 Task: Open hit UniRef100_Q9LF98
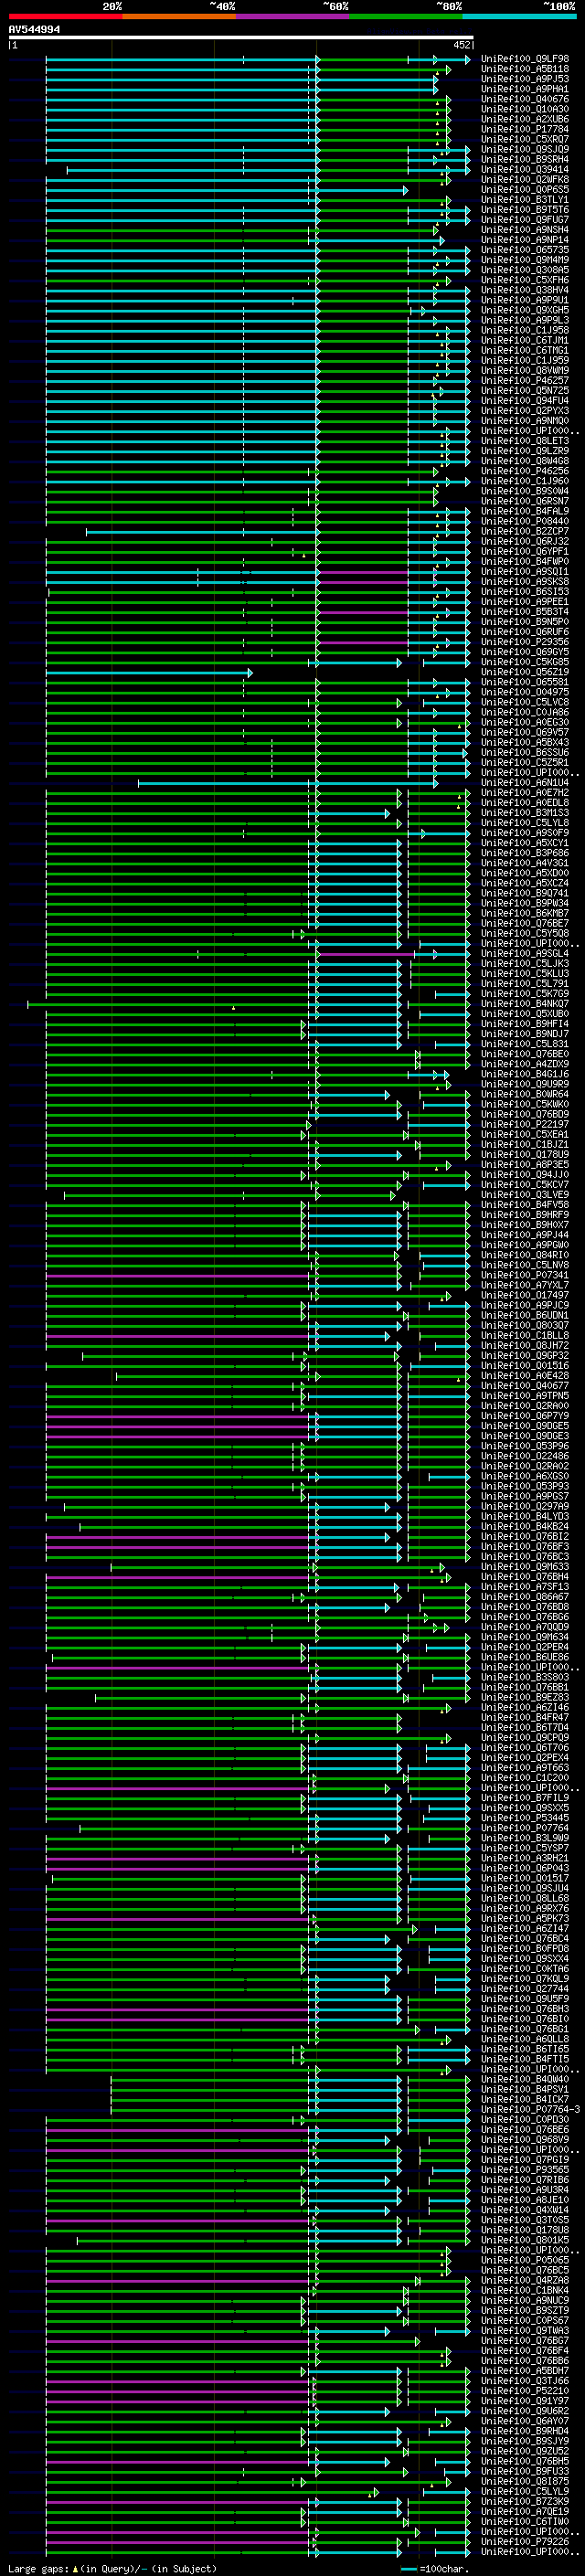[525, 59]
